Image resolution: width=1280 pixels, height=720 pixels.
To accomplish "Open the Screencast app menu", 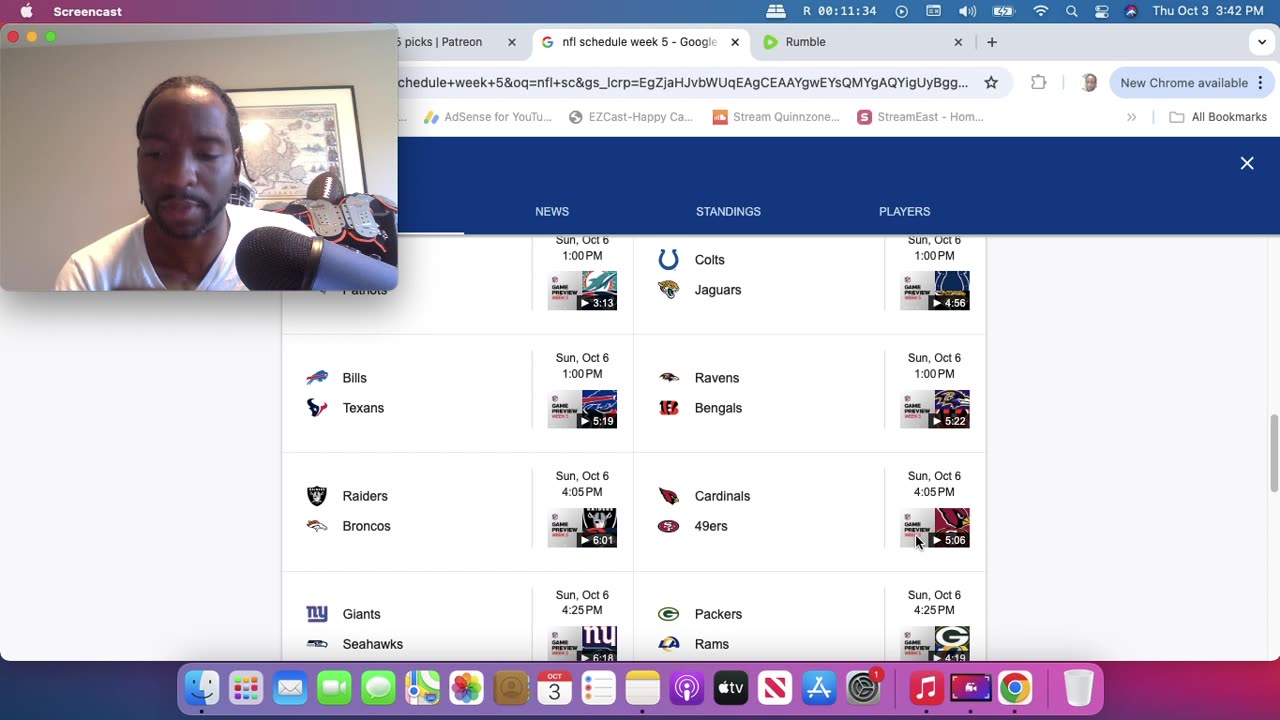I will [88, 11].
